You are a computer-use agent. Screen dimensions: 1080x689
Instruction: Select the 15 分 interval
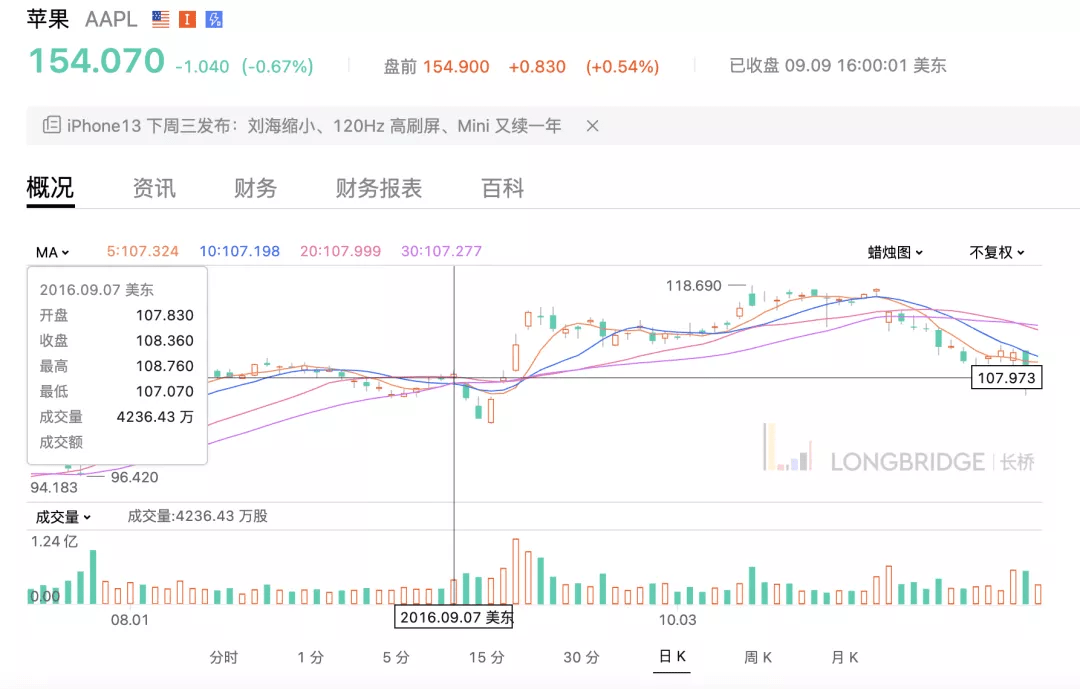click(x=487, y=657)
